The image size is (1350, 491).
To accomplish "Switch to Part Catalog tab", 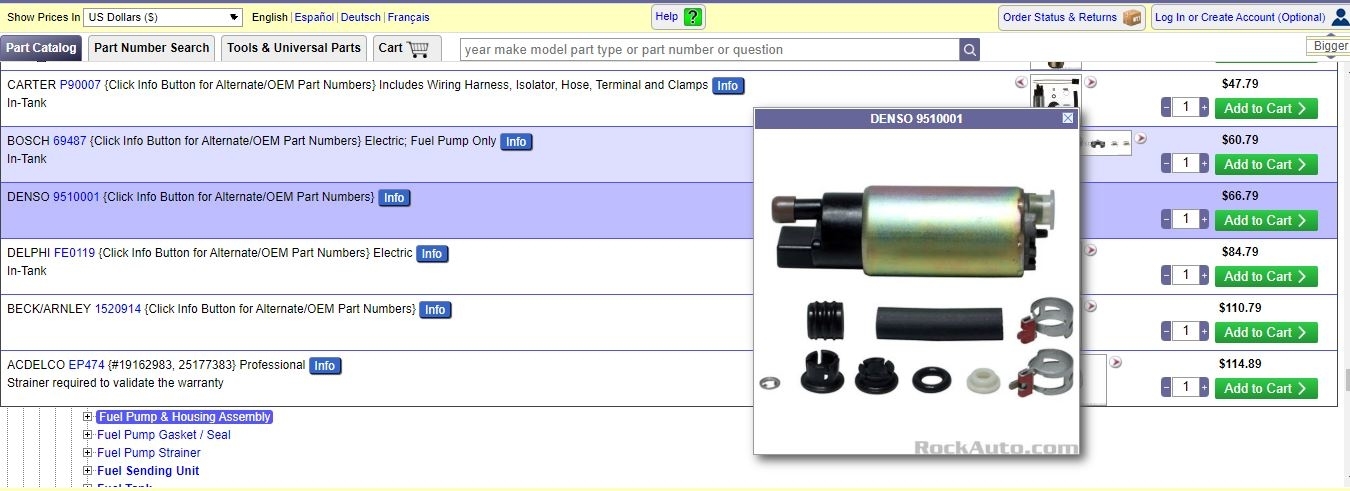I will (x=41, y=48).
